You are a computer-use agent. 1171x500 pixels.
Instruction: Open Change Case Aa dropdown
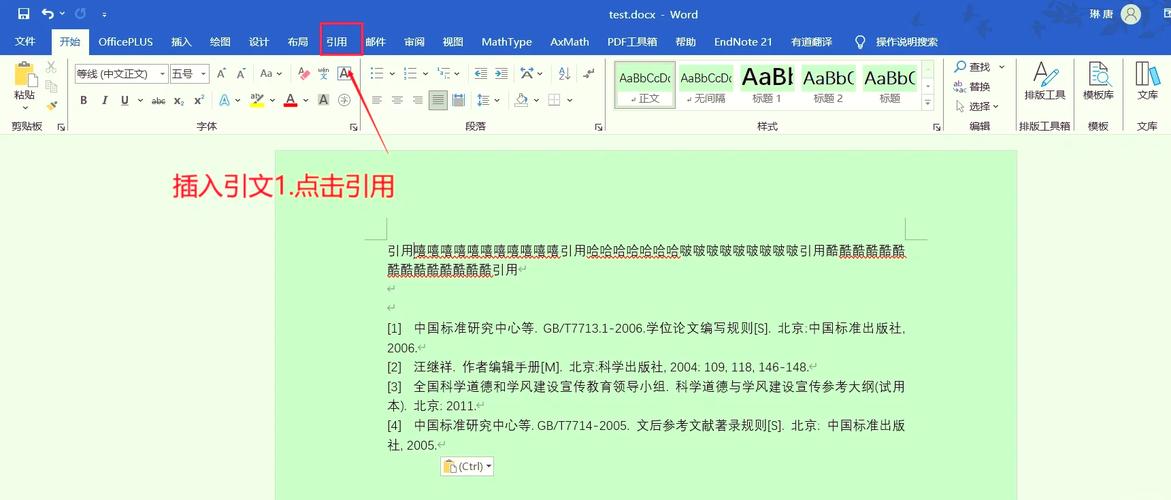click(x=270, y=74)
